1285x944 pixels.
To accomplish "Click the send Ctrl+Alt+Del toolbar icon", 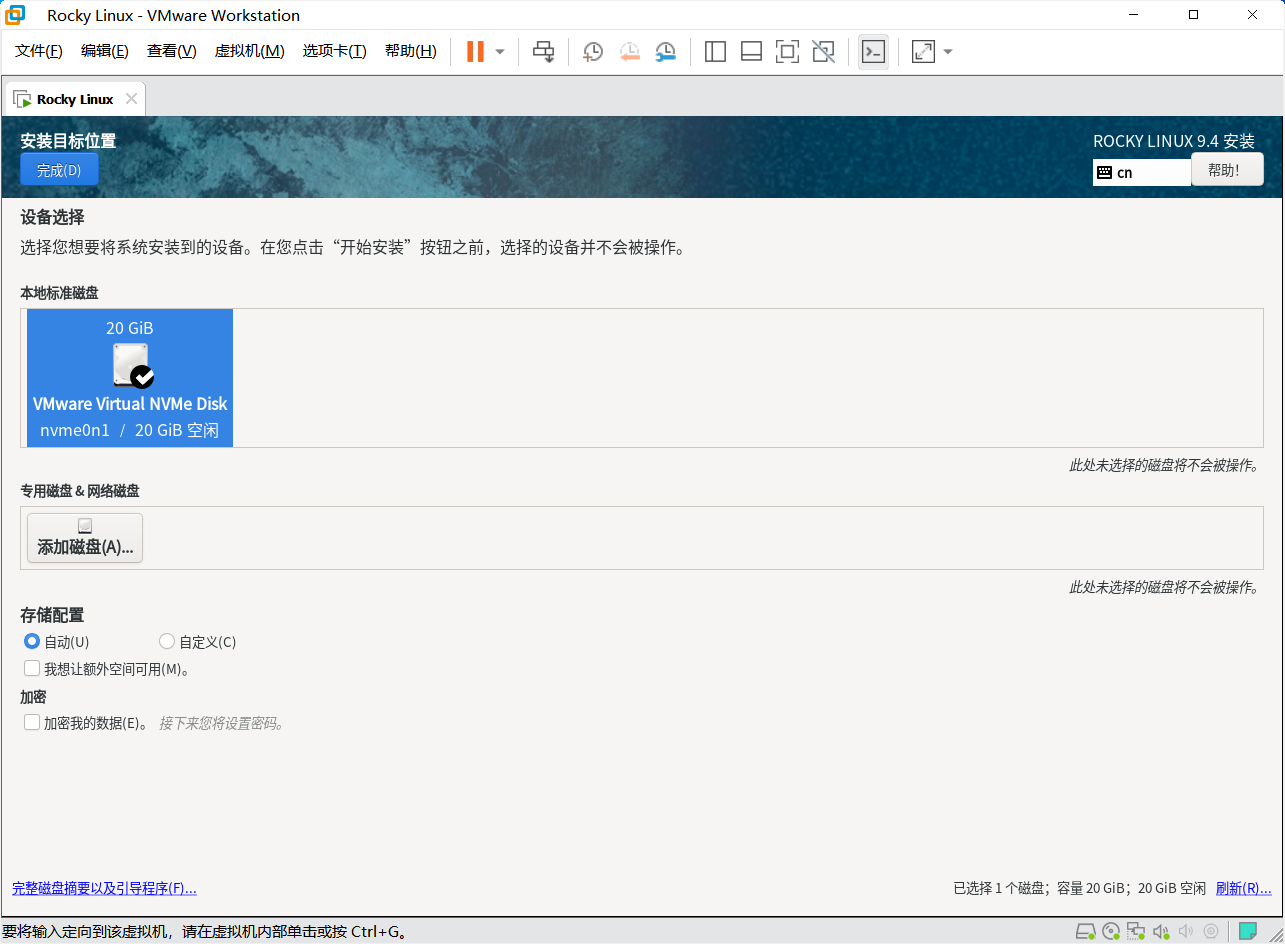I will click(543, 52).
